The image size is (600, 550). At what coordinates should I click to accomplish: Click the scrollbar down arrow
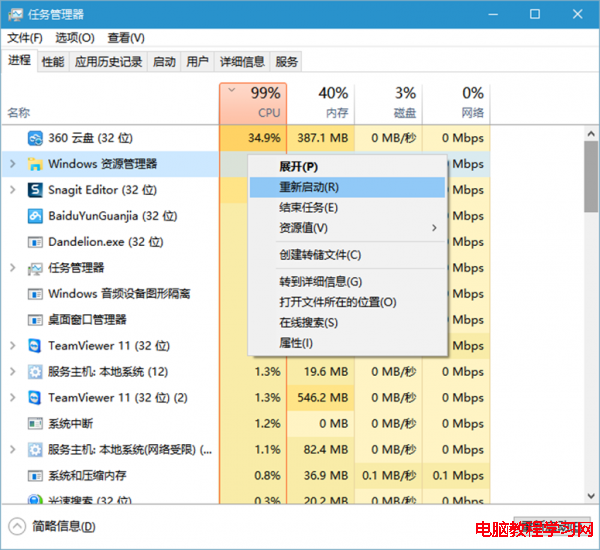point(591,496)
